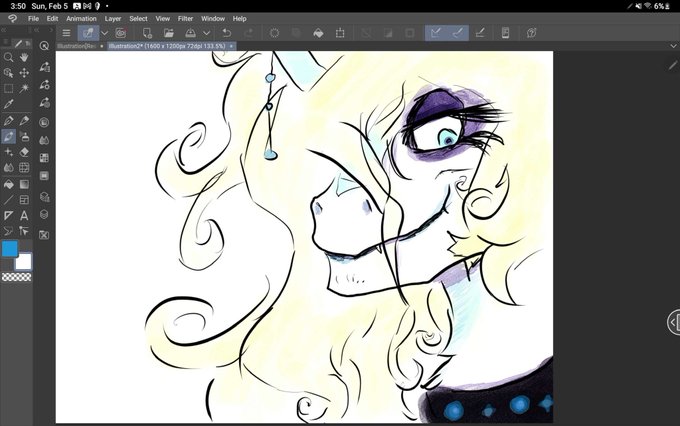The image size is (680, 426).
Task: Click the Save icon in command bar
Action: [x=190, y=33]
